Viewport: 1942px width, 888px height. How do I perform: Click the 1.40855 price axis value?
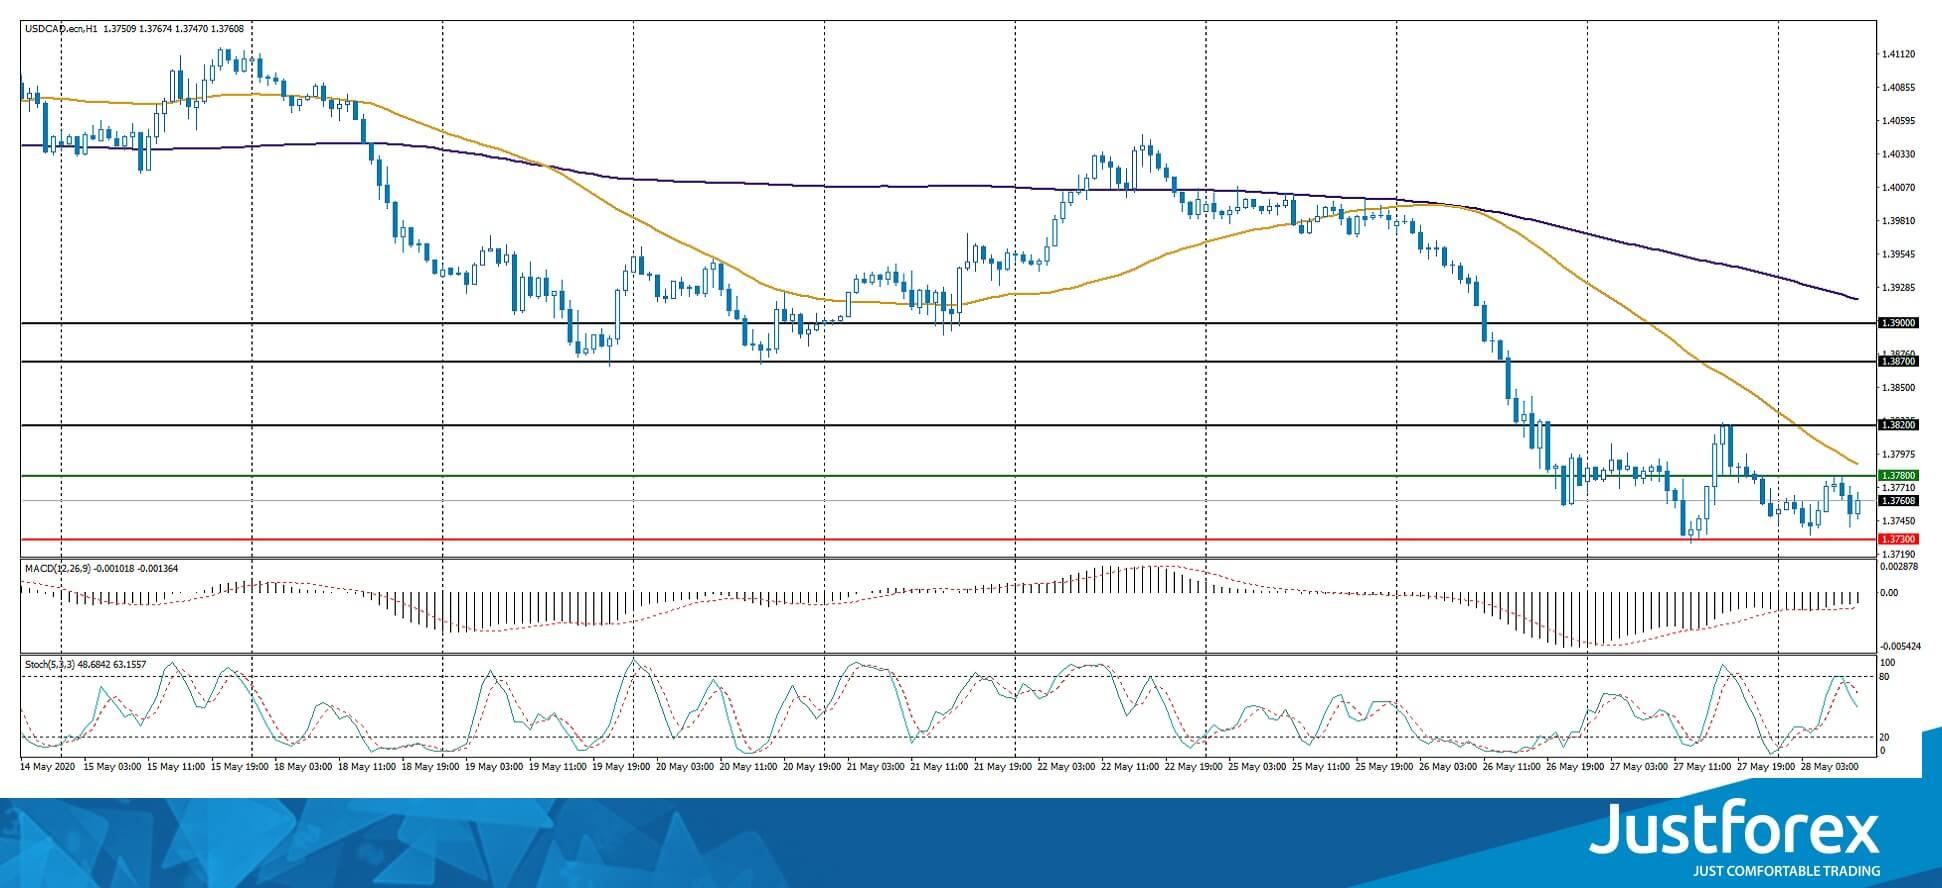point(1898,88)
